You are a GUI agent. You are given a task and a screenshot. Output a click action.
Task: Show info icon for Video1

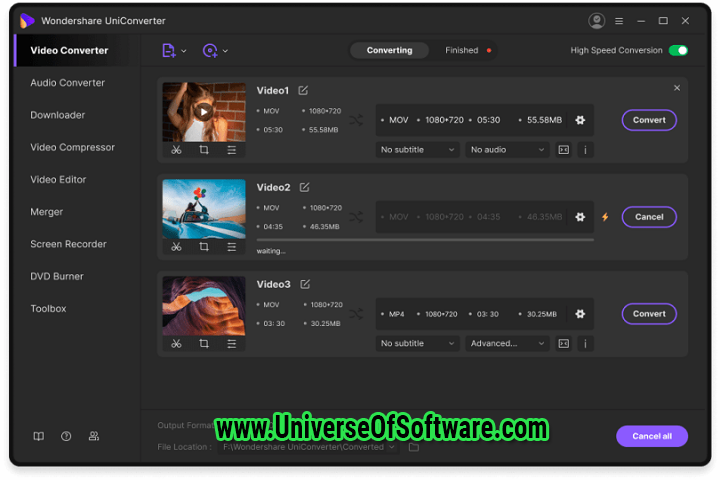pos(585,150)
